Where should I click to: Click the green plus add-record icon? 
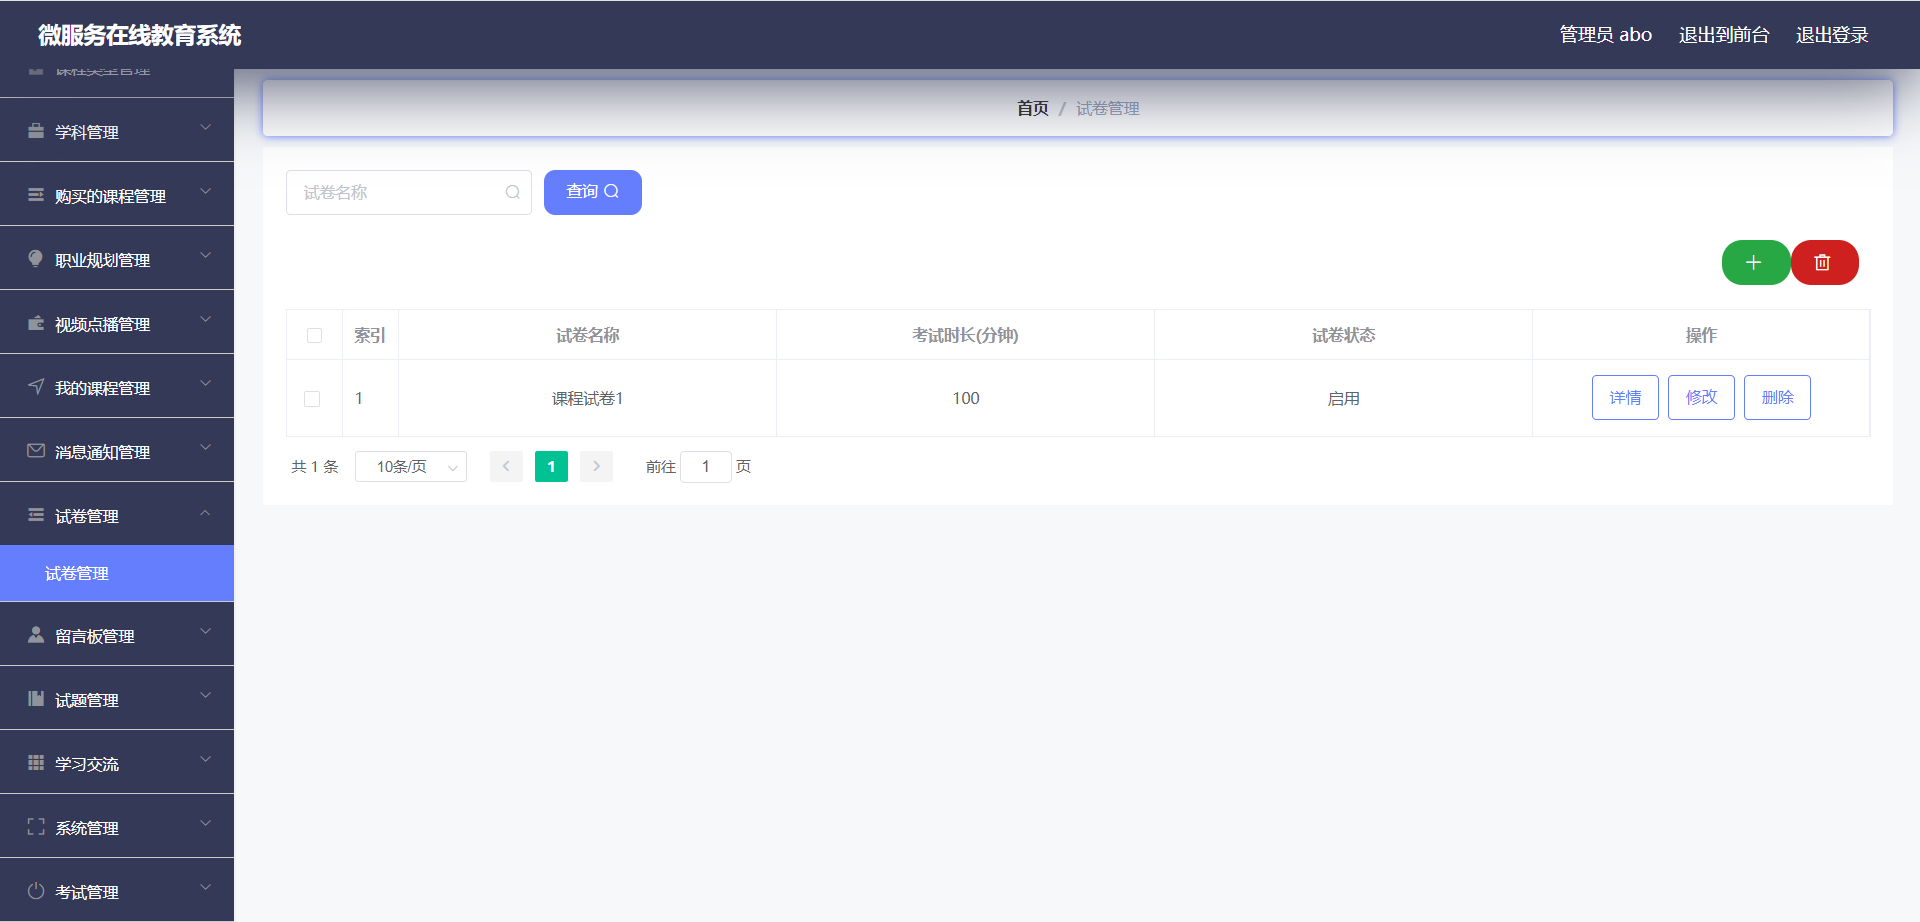pyautogui.click(x=1755, y=262)
